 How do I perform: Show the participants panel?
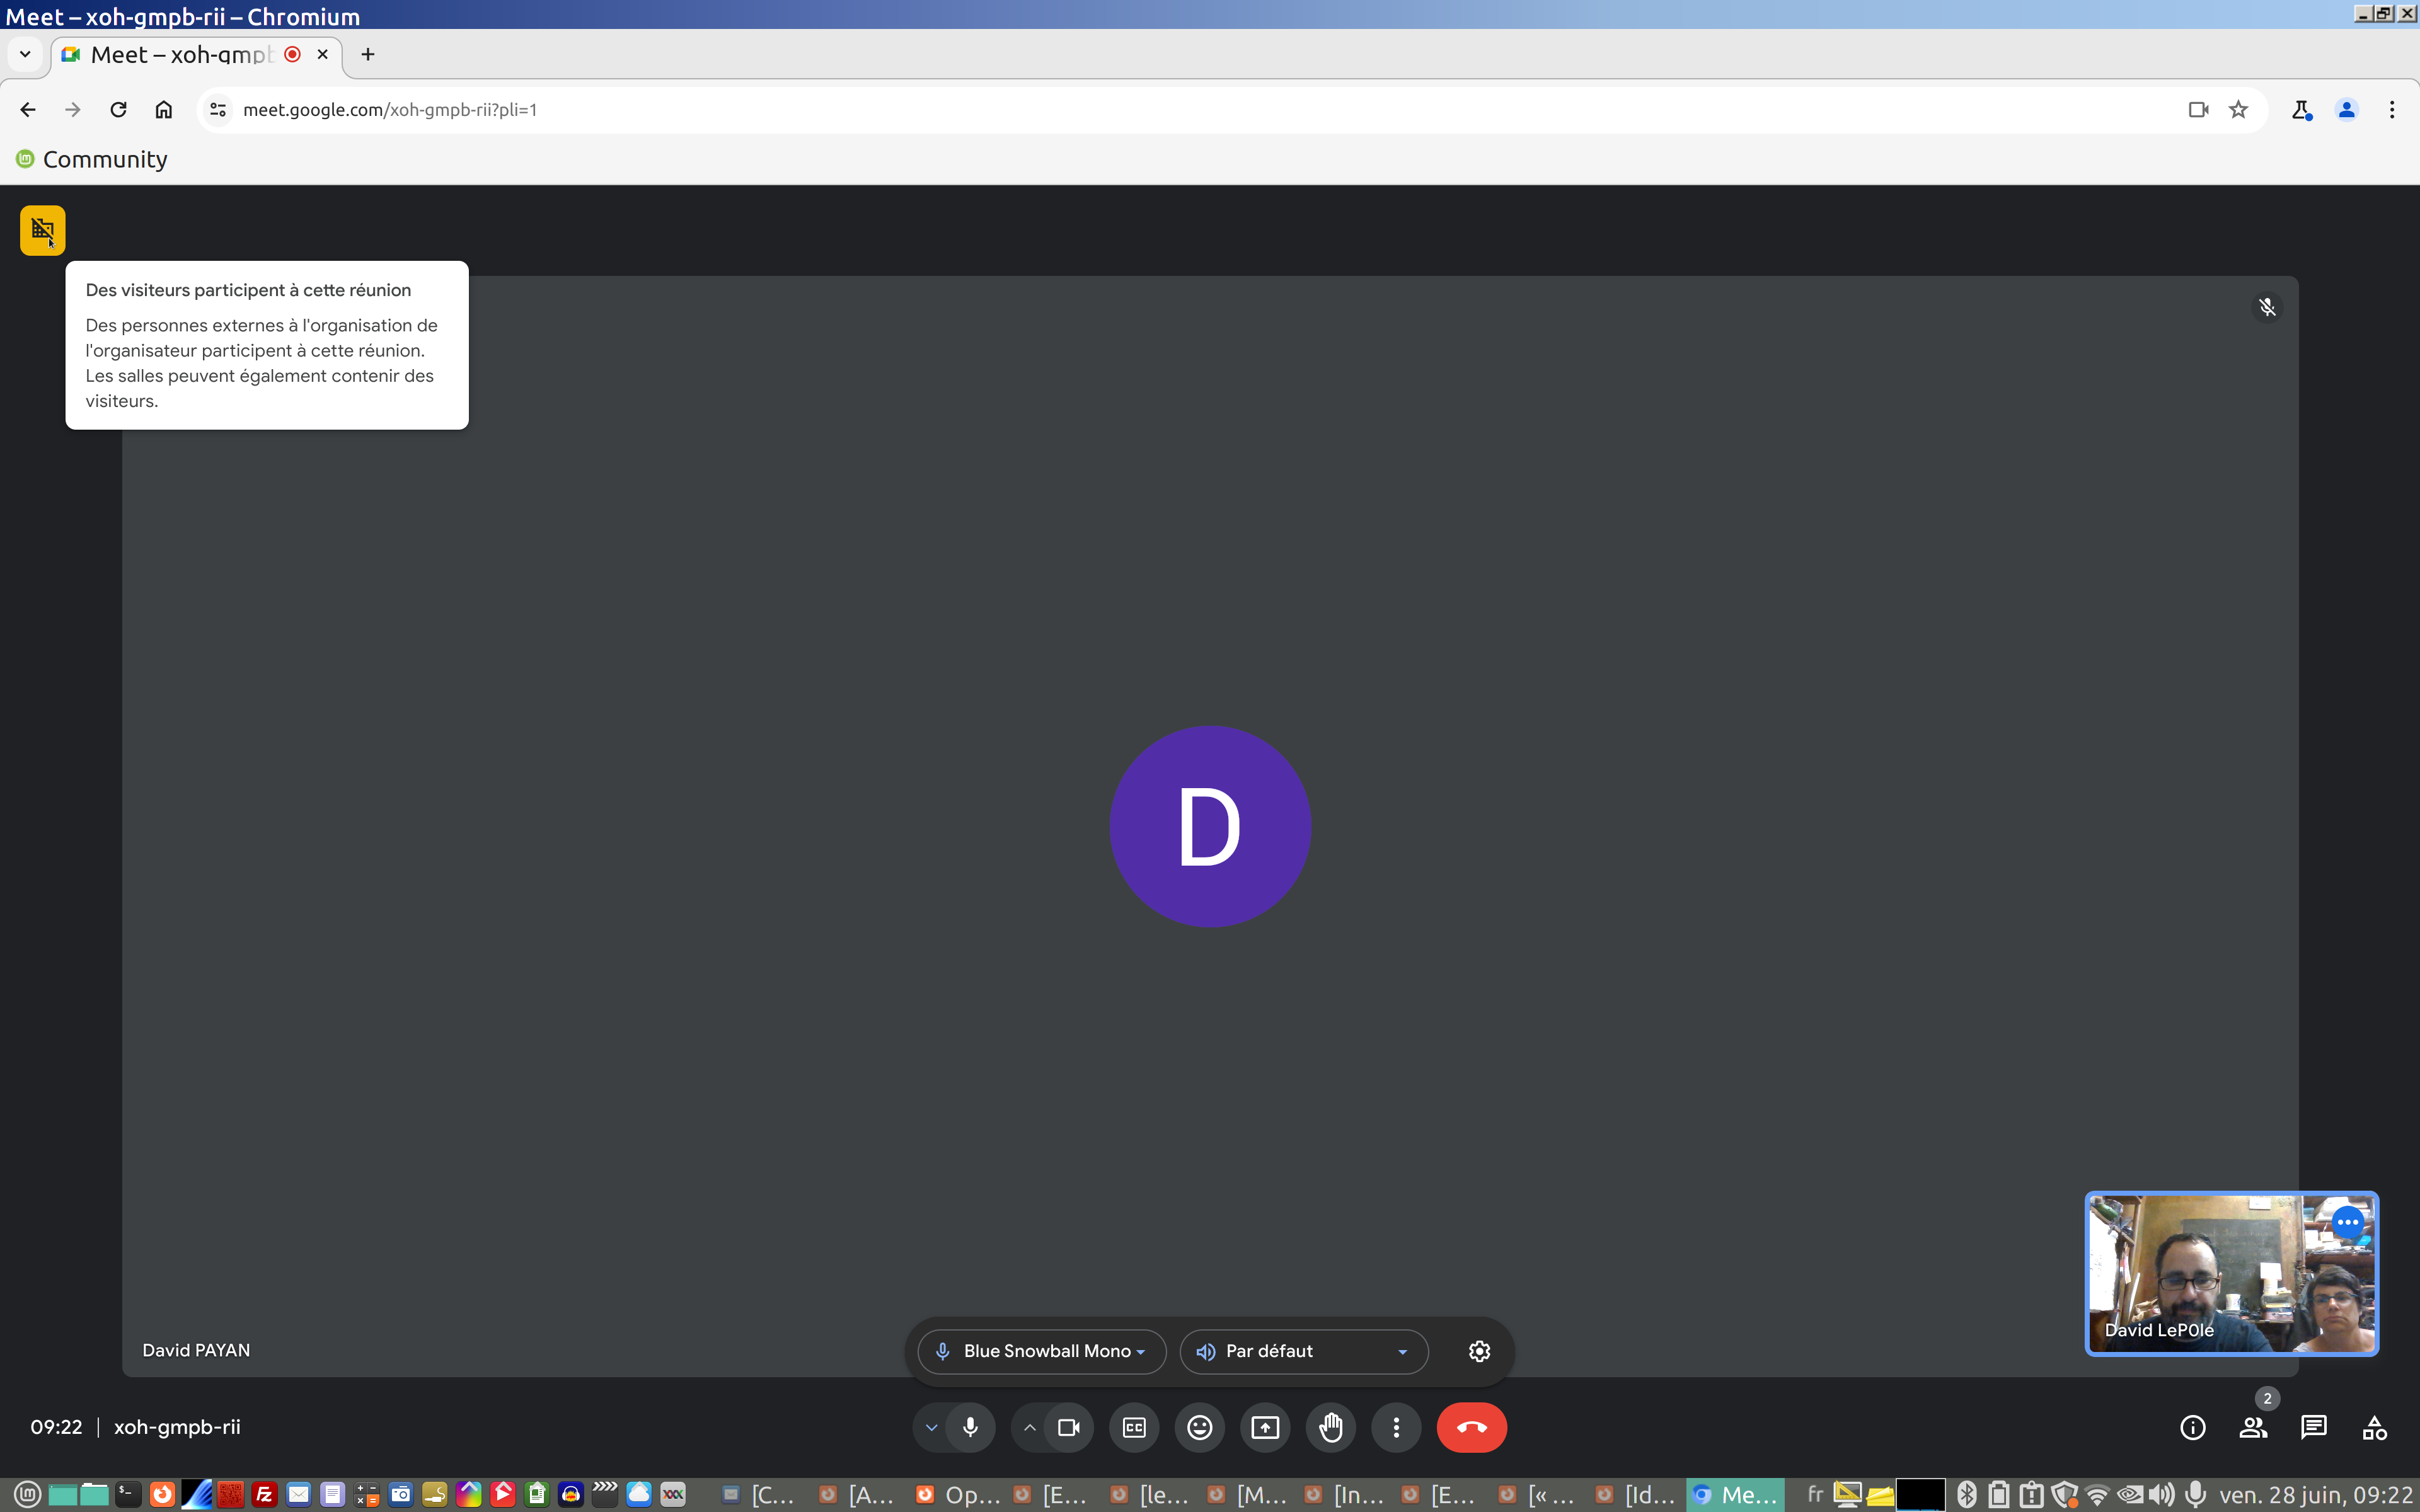pos(2253,1428)
